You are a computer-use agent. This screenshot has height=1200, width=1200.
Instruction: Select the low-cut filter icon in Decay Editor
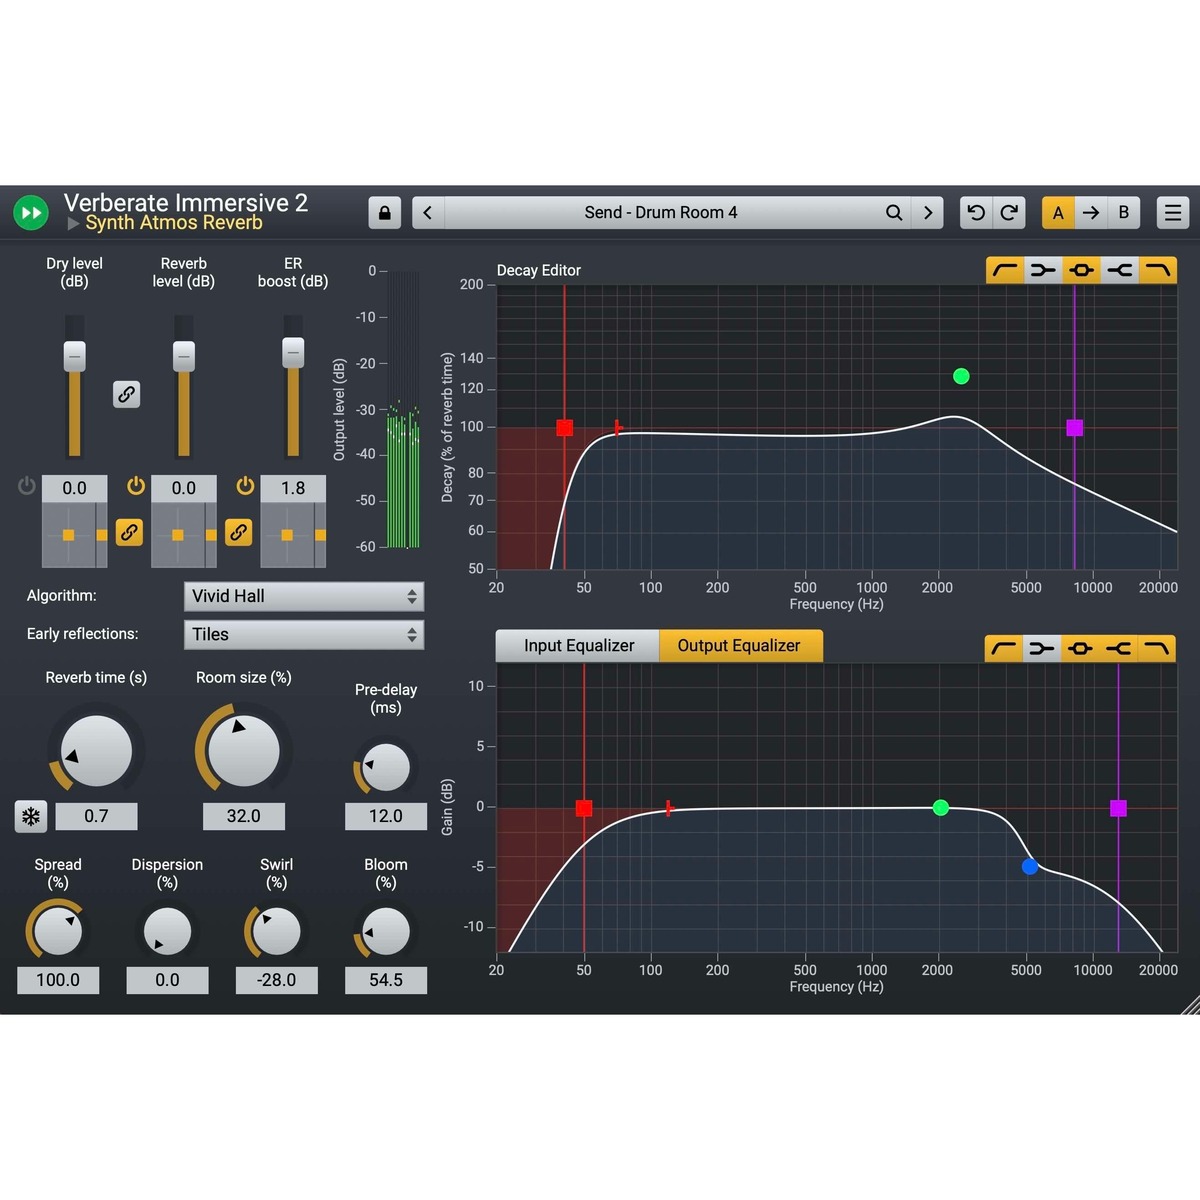pos(1005,270)
